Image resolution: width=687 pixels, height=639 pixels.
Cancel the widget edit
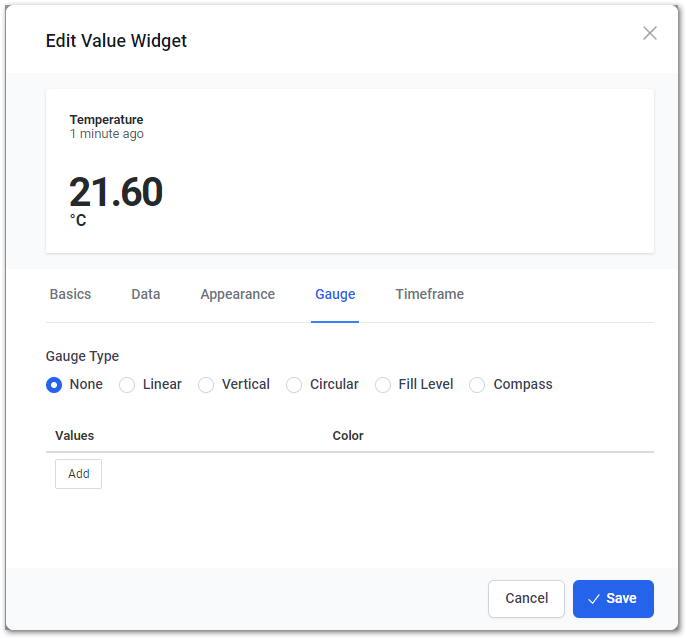tap(526, 599)
